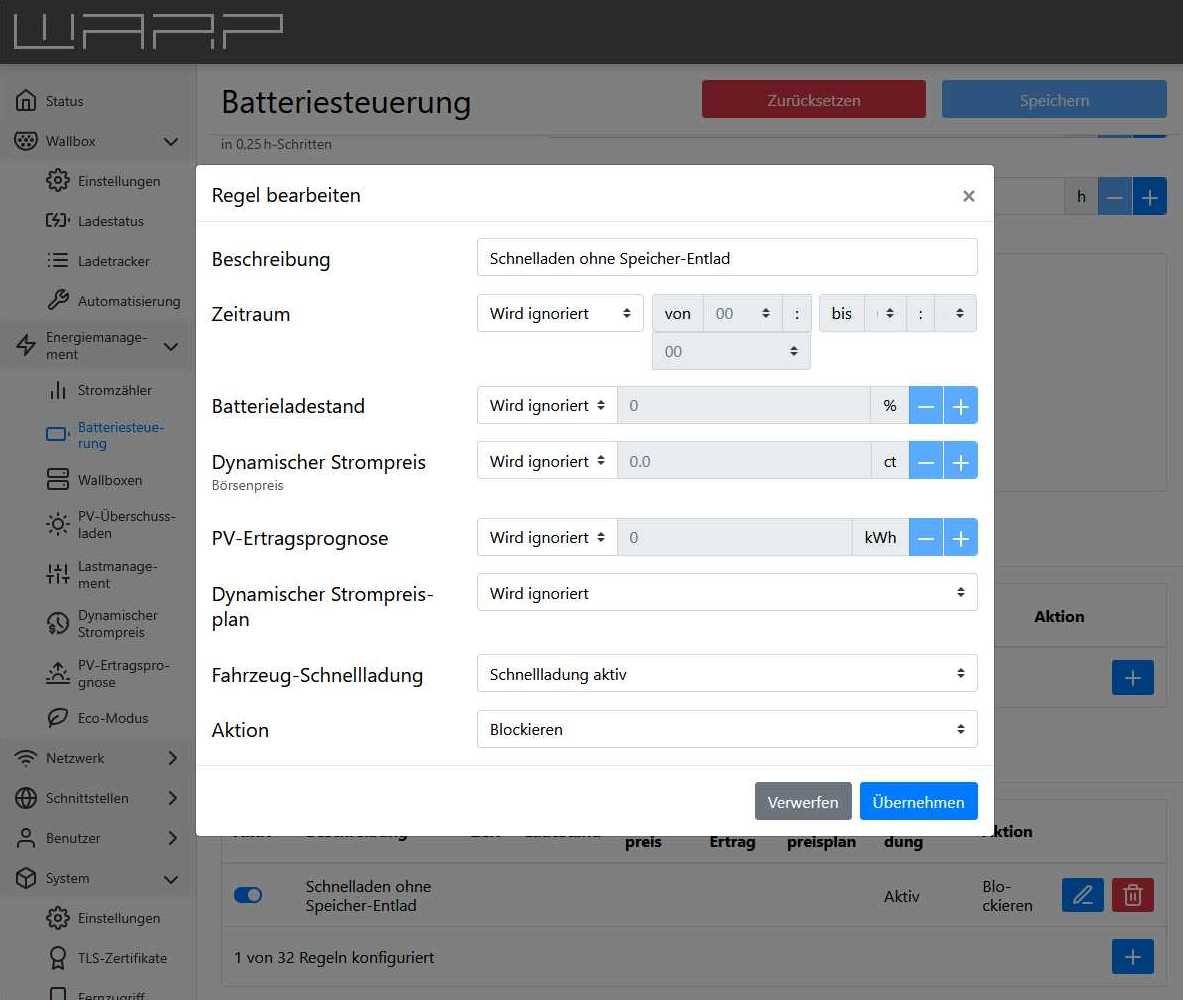
Task: Increase PV-Ertragsprognose with plus button
Action: 960,538
